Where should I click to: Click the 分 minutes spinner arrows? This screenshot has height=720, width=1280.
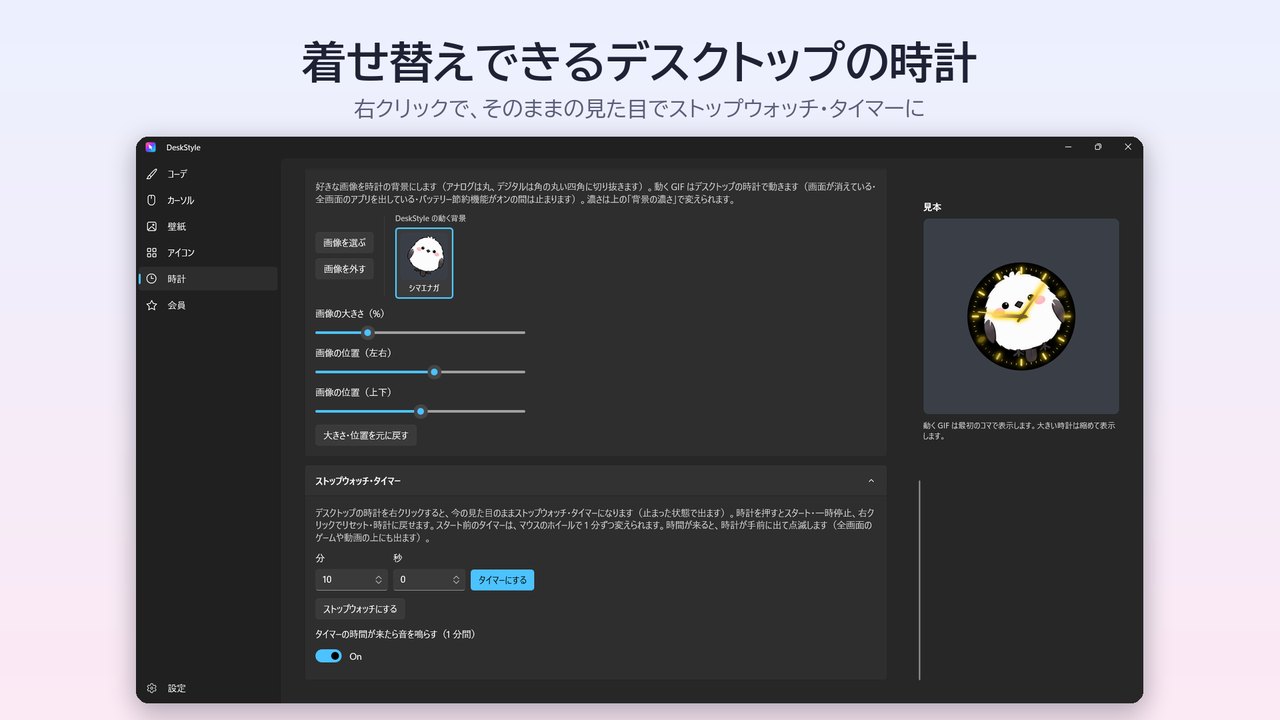coord(379,580)
